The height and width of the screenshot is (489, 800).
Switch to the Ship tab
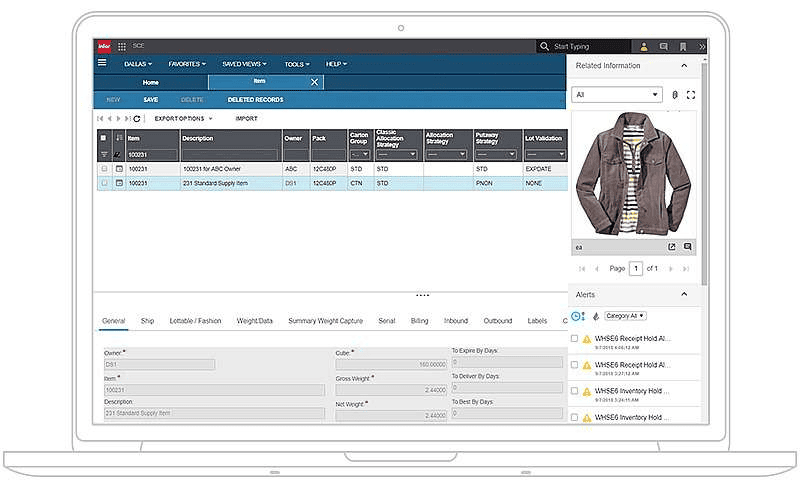click(147, 321)
